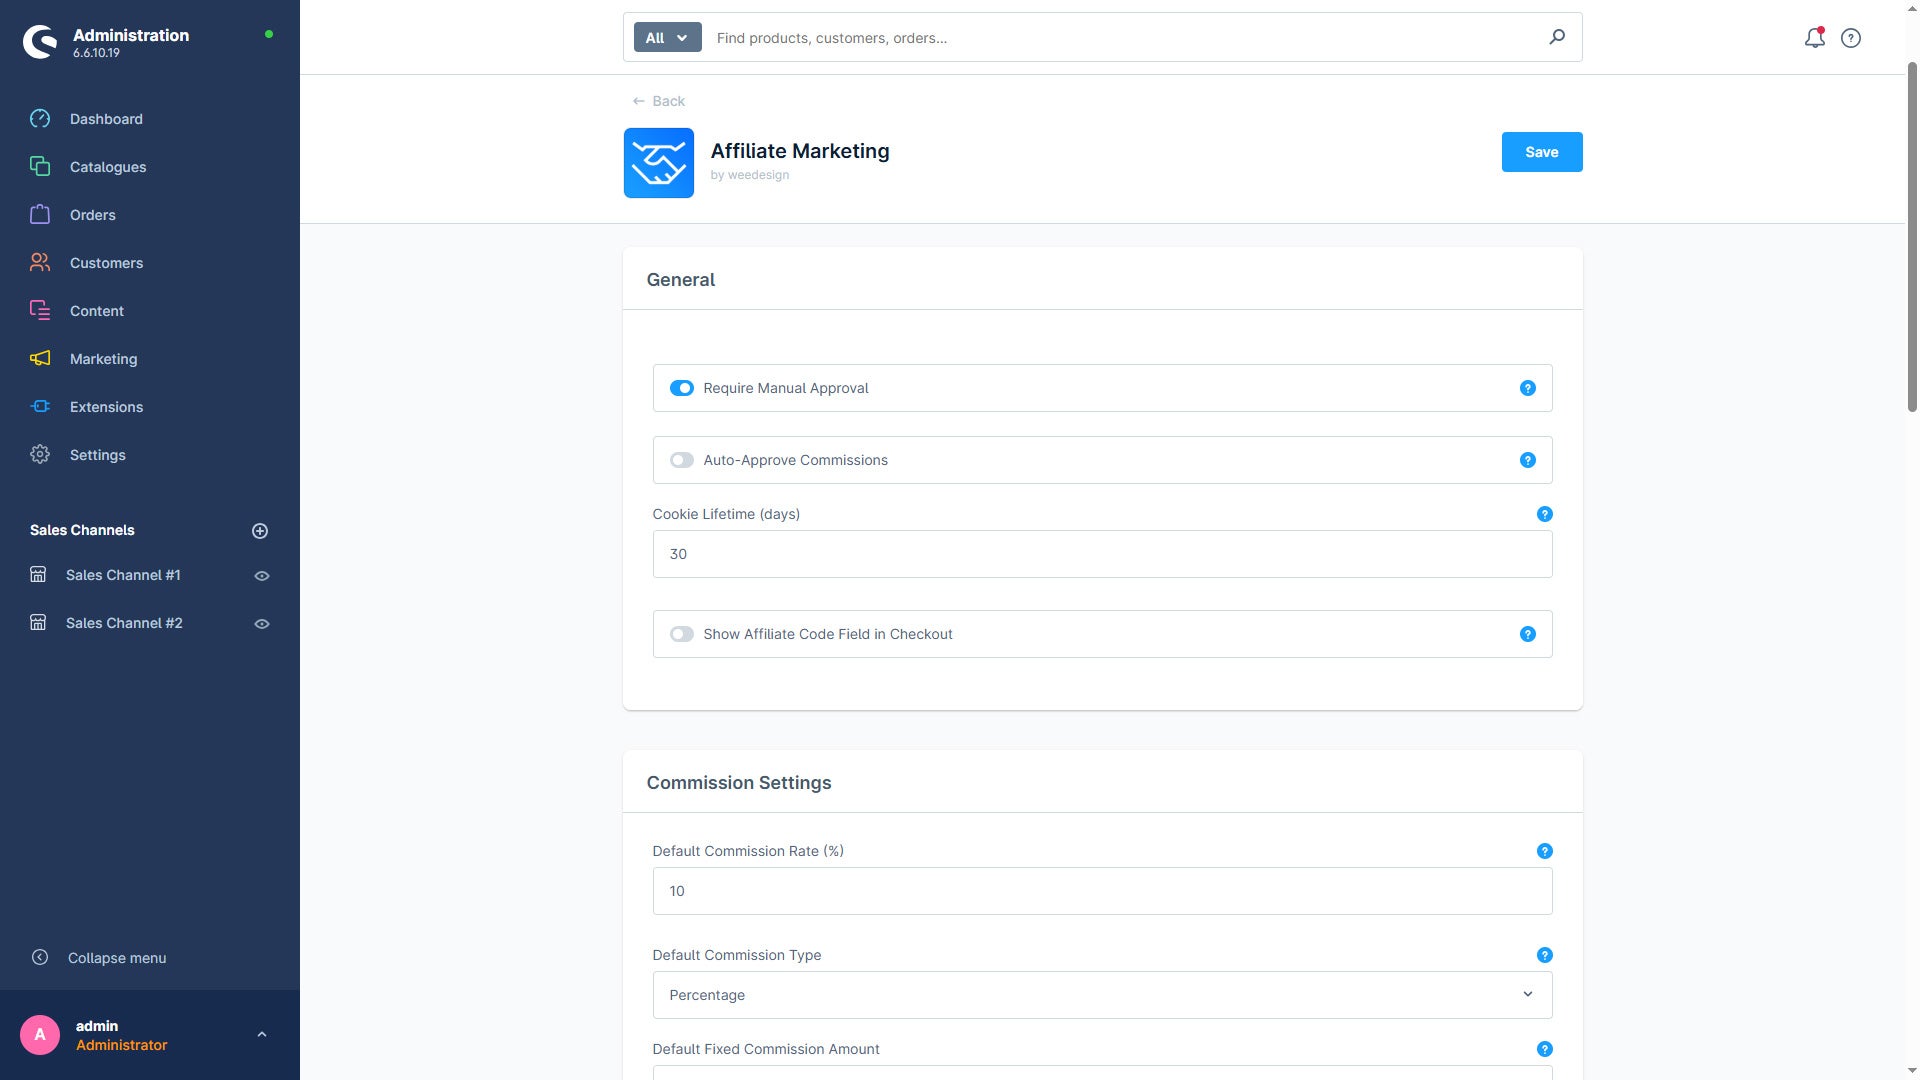Open the All search filter dropdown

click(667, 38)
